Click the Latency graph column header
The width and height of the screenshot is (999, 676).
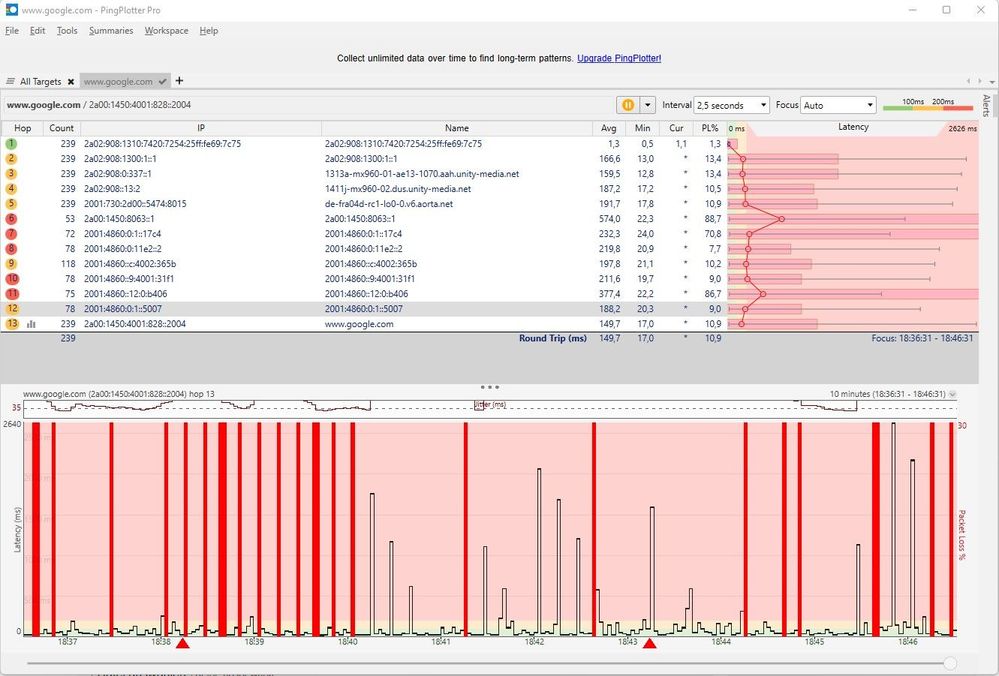click(853, 127)
